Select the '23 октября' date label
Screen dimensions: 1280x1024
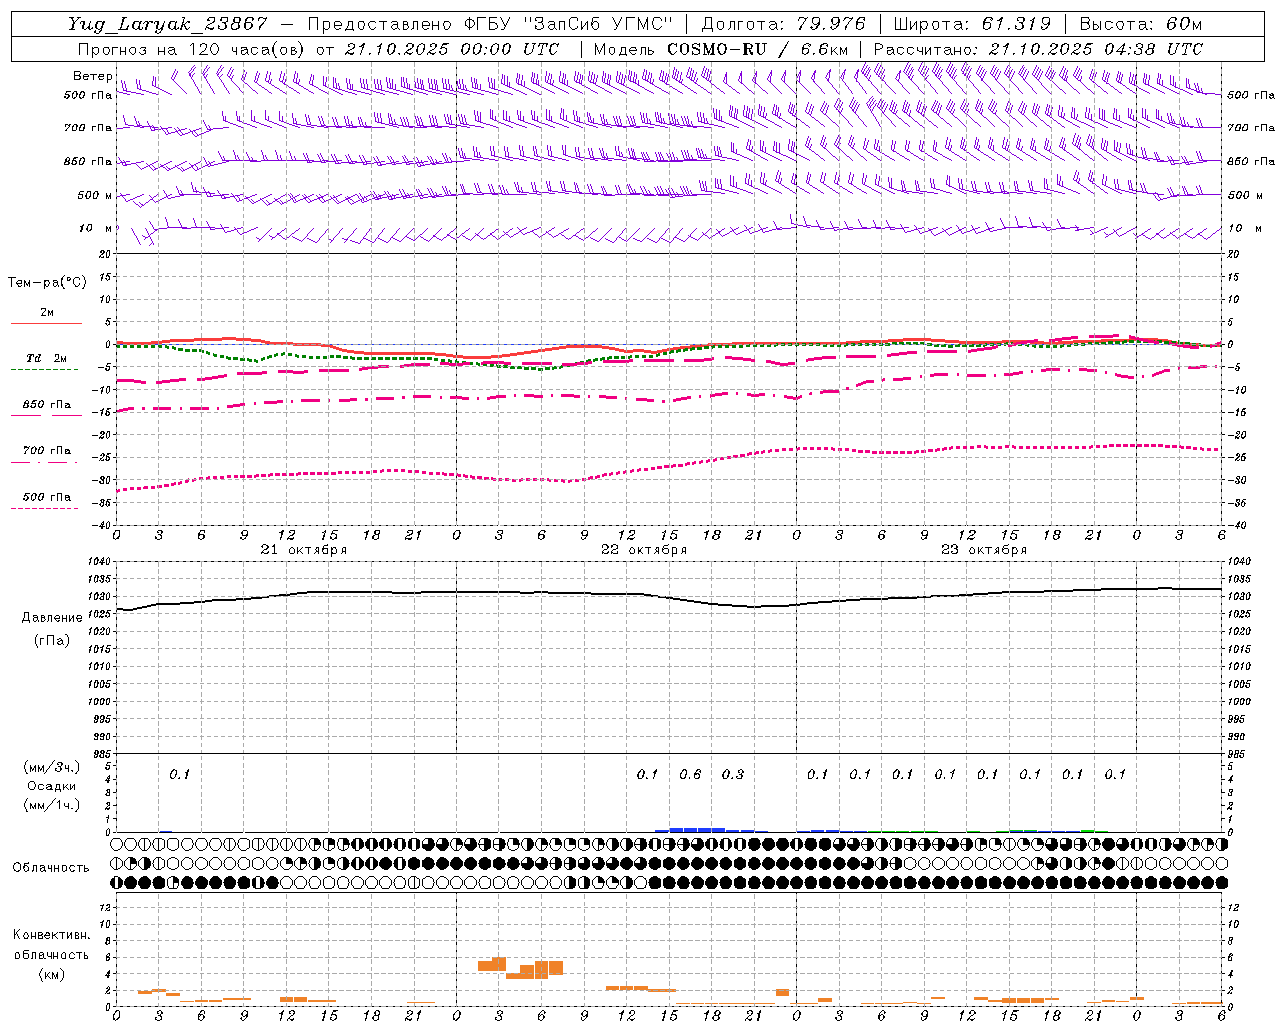(x=984, y=550)
